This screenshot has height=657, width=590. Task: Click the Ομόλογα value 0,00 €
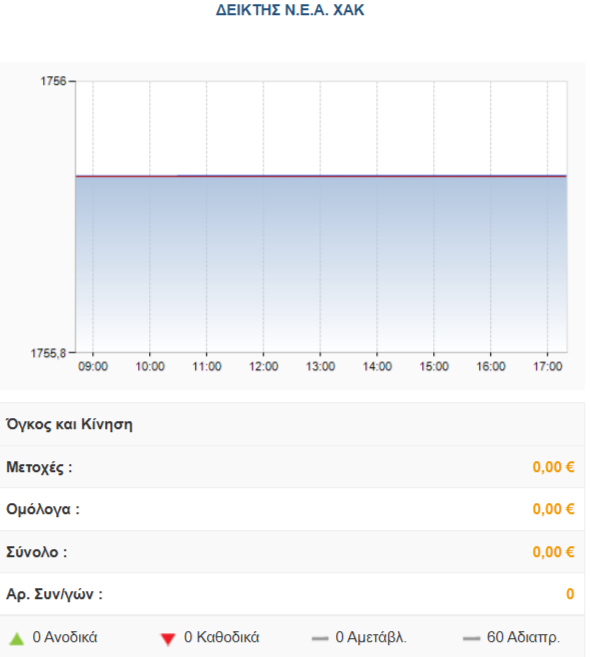pyautogui.click(x=553, y=509)
